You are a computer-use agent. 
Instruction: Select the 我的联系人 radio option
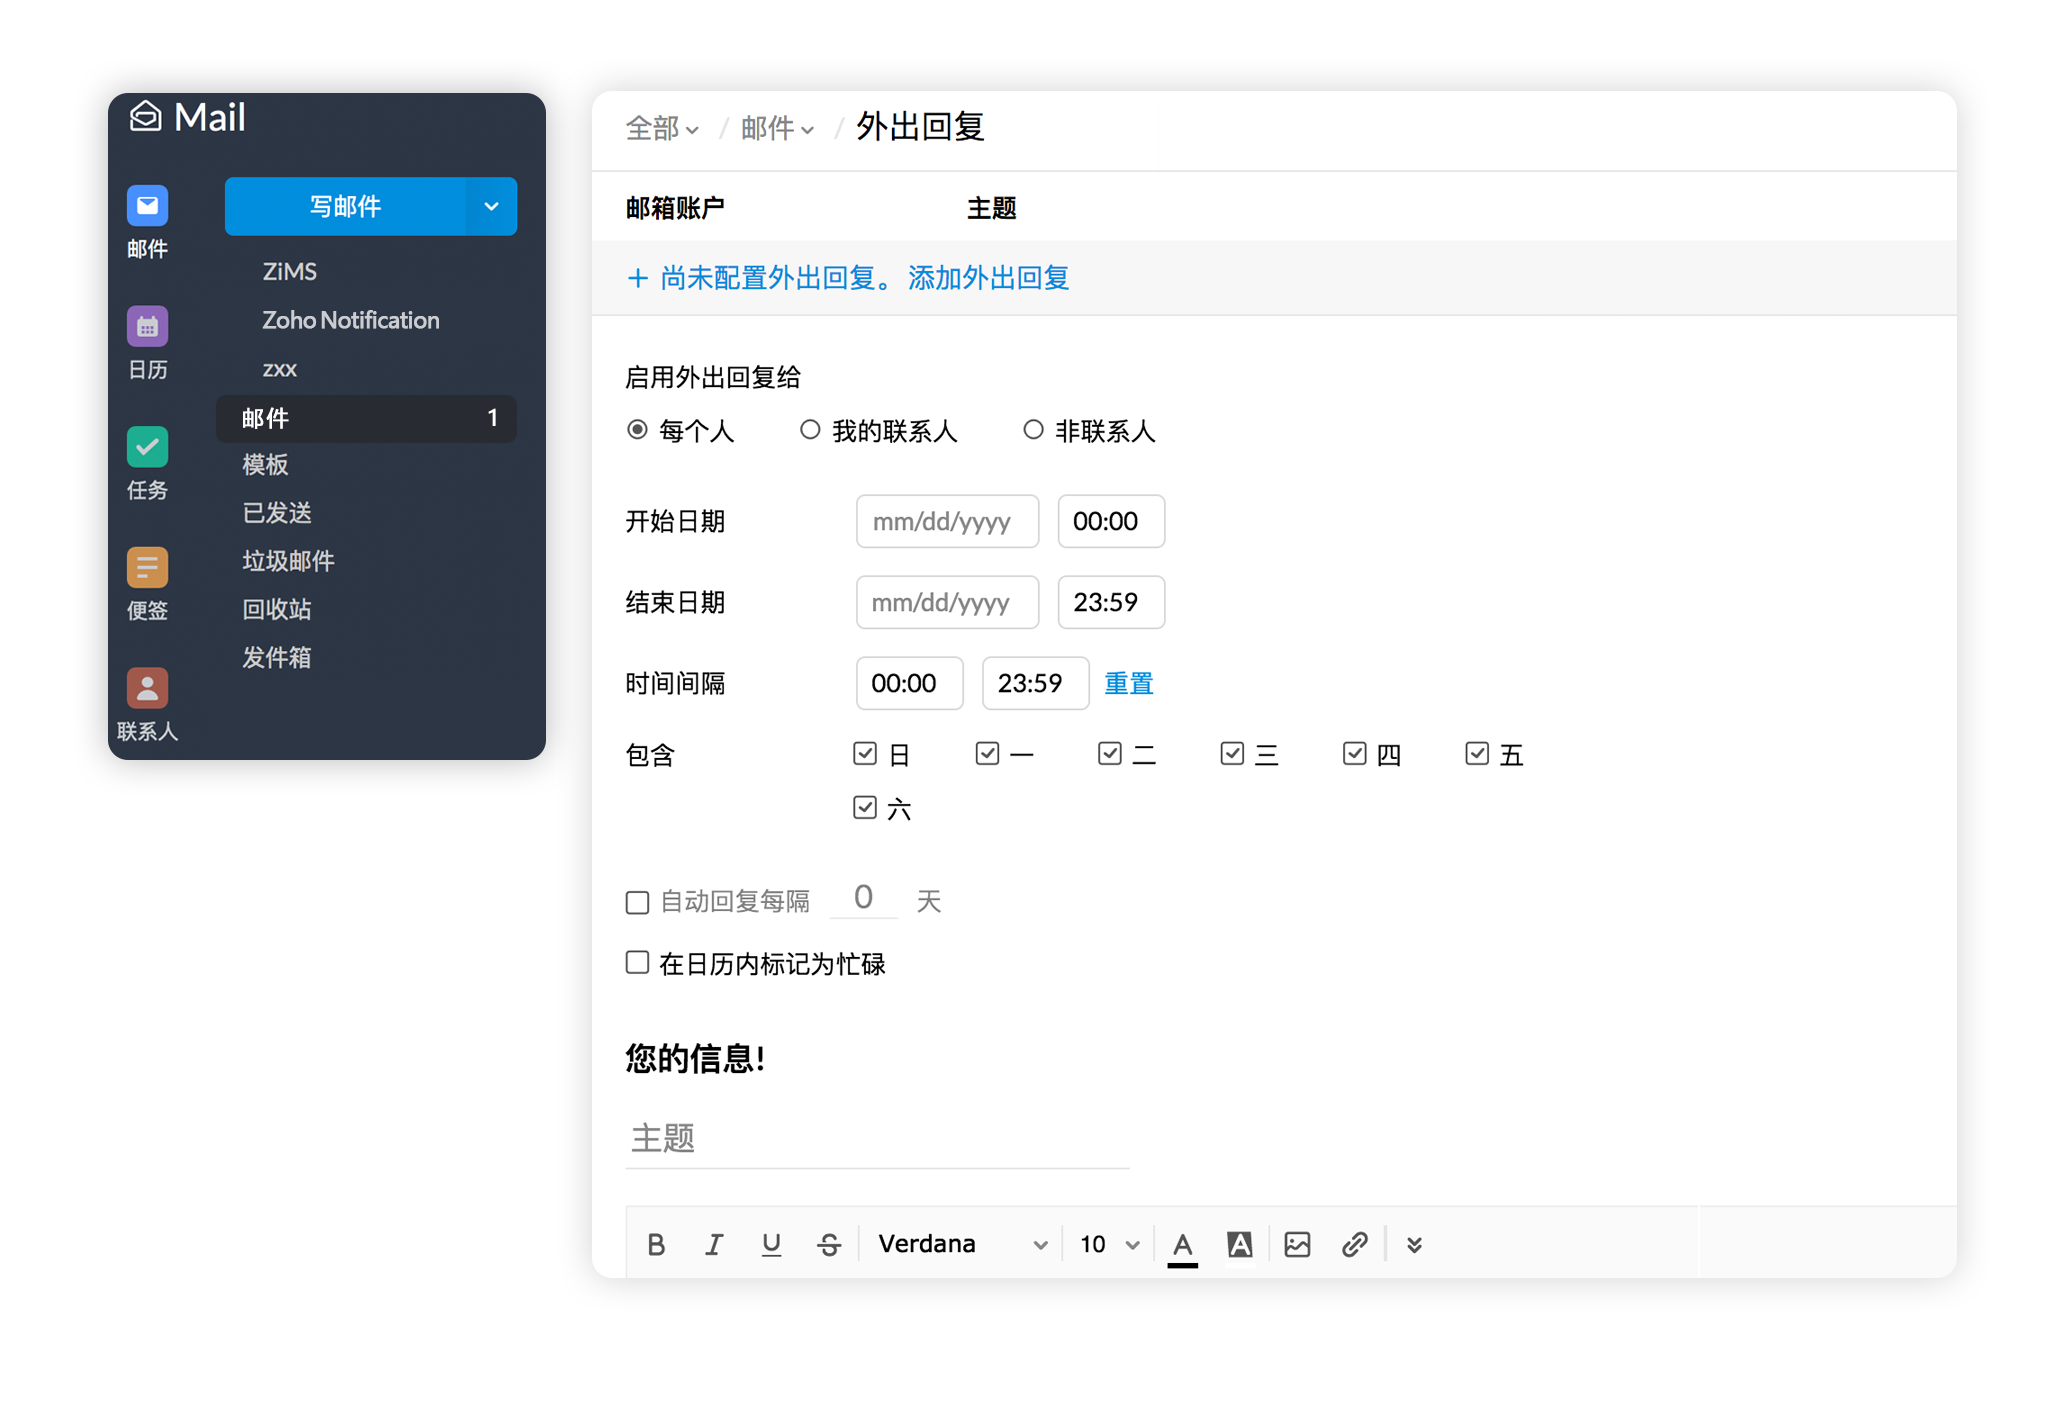click(810, 430)
